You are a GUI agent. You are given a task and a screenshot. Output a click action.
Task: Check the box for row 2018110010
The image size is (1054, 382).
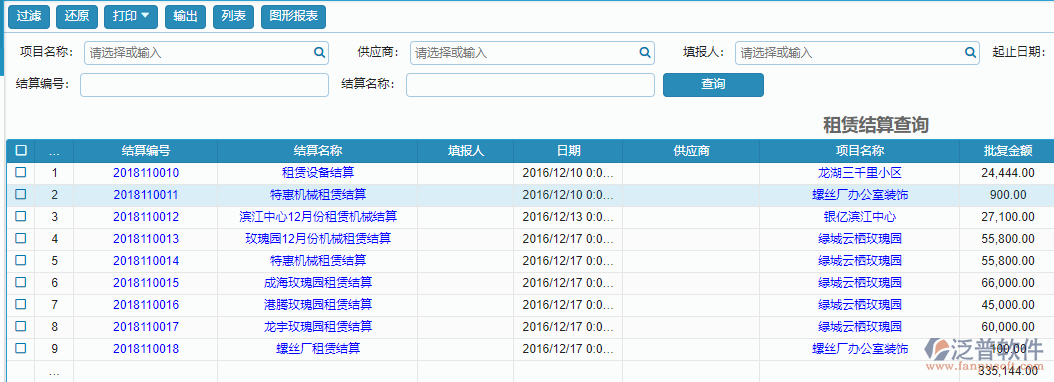[21, 172]
